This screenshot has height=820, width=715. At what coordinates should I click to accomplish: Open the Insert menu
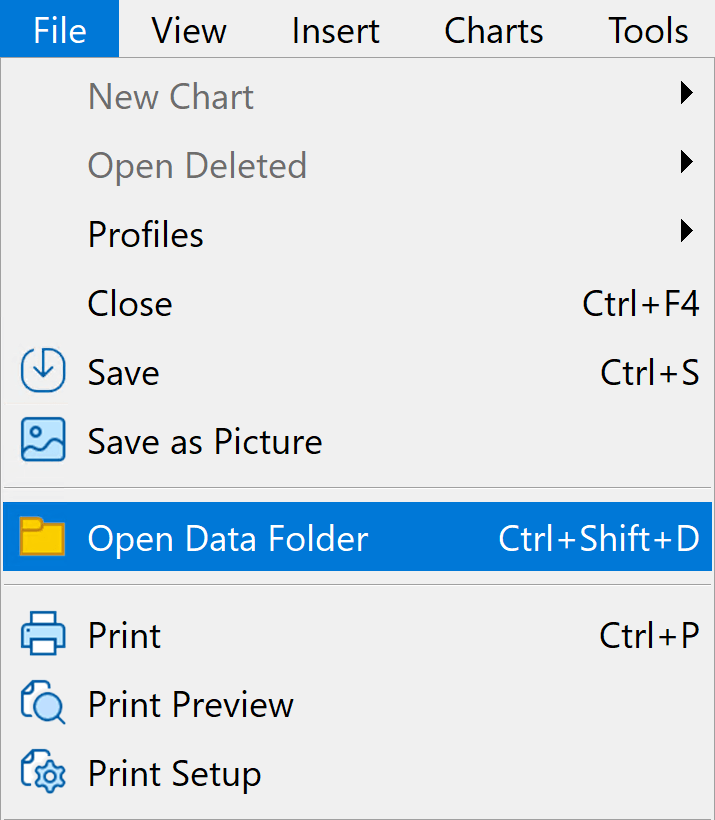click(335, 29)
